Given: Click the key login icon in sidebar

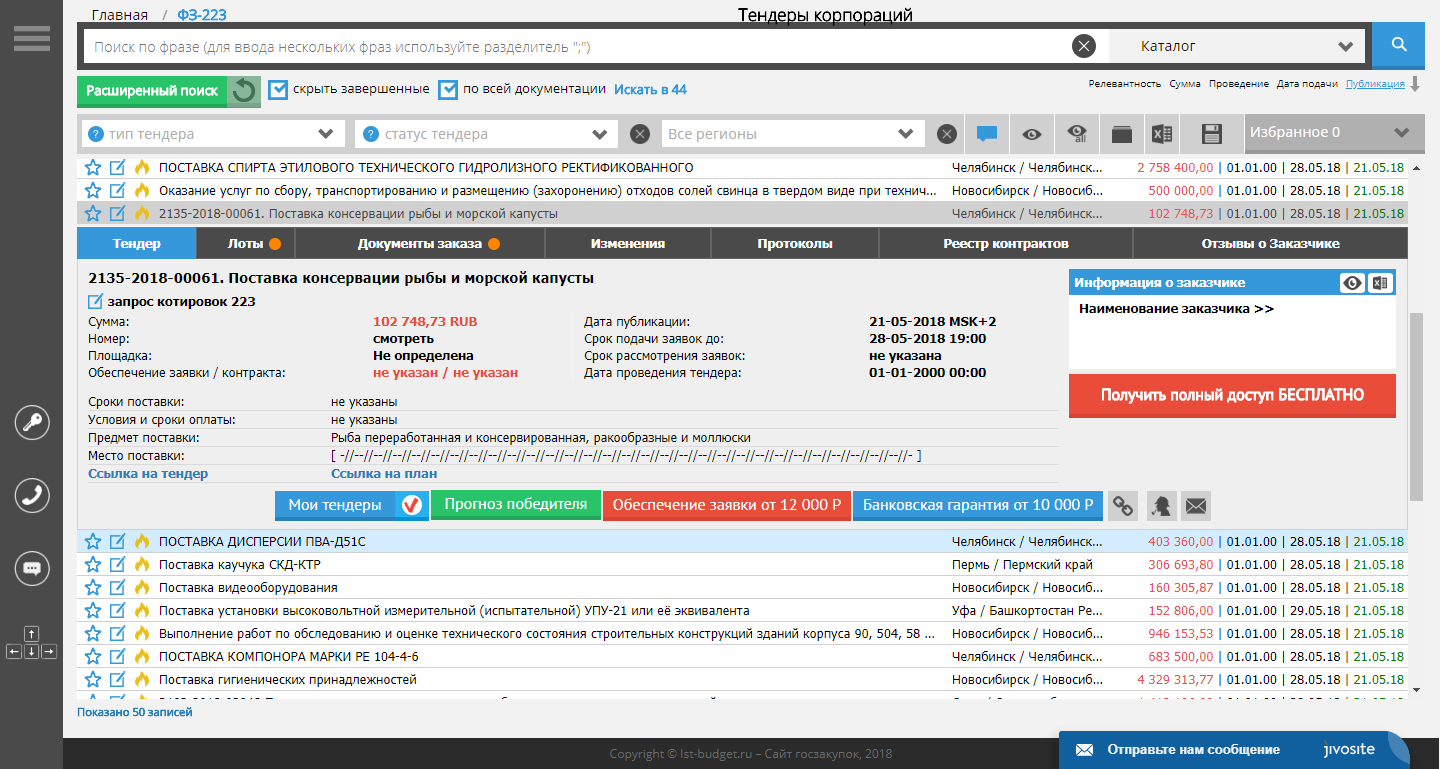Looking at the screenshot, I should coord(32,422).
